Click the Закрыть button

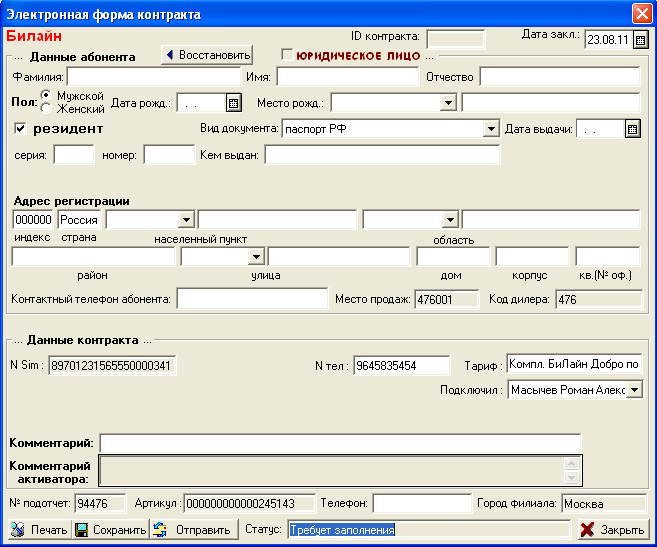click(613, 530)
